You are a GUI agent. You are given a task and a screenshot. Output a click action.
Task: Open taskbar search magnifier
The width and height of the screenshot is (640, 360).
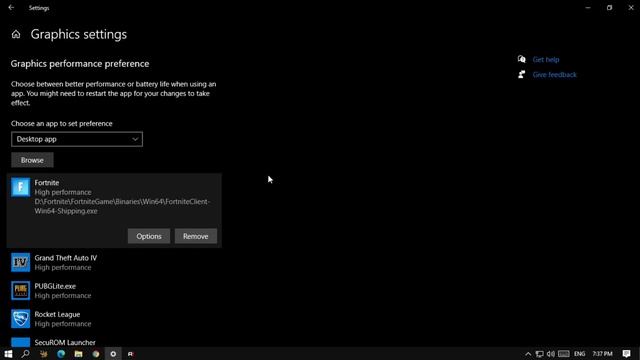click(x=25, y=354)
